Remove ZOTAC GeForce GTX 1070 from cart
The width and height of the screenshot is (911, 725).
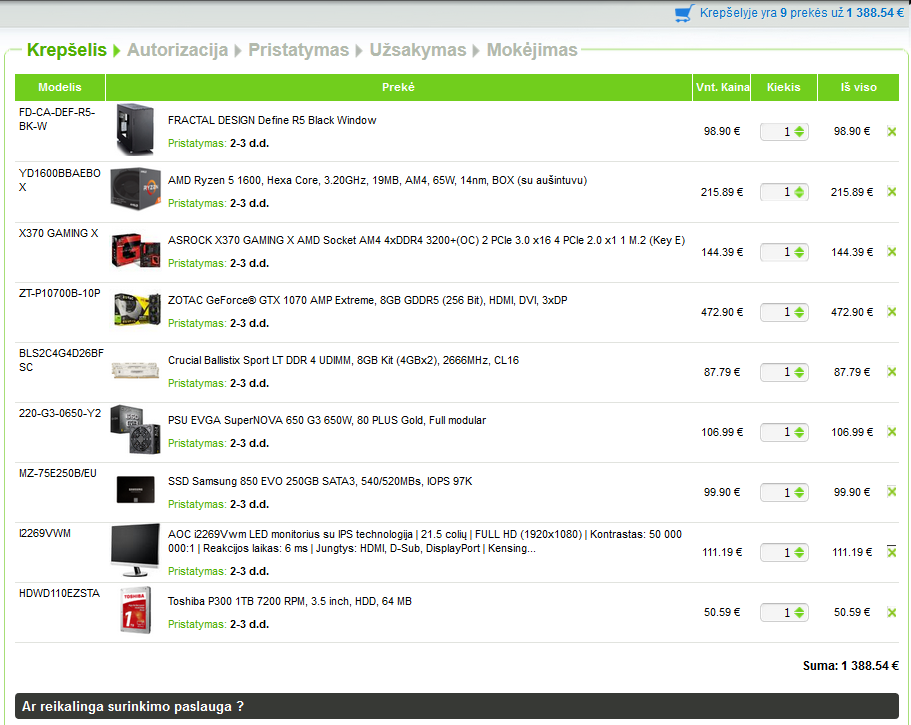tap(892, 312)
